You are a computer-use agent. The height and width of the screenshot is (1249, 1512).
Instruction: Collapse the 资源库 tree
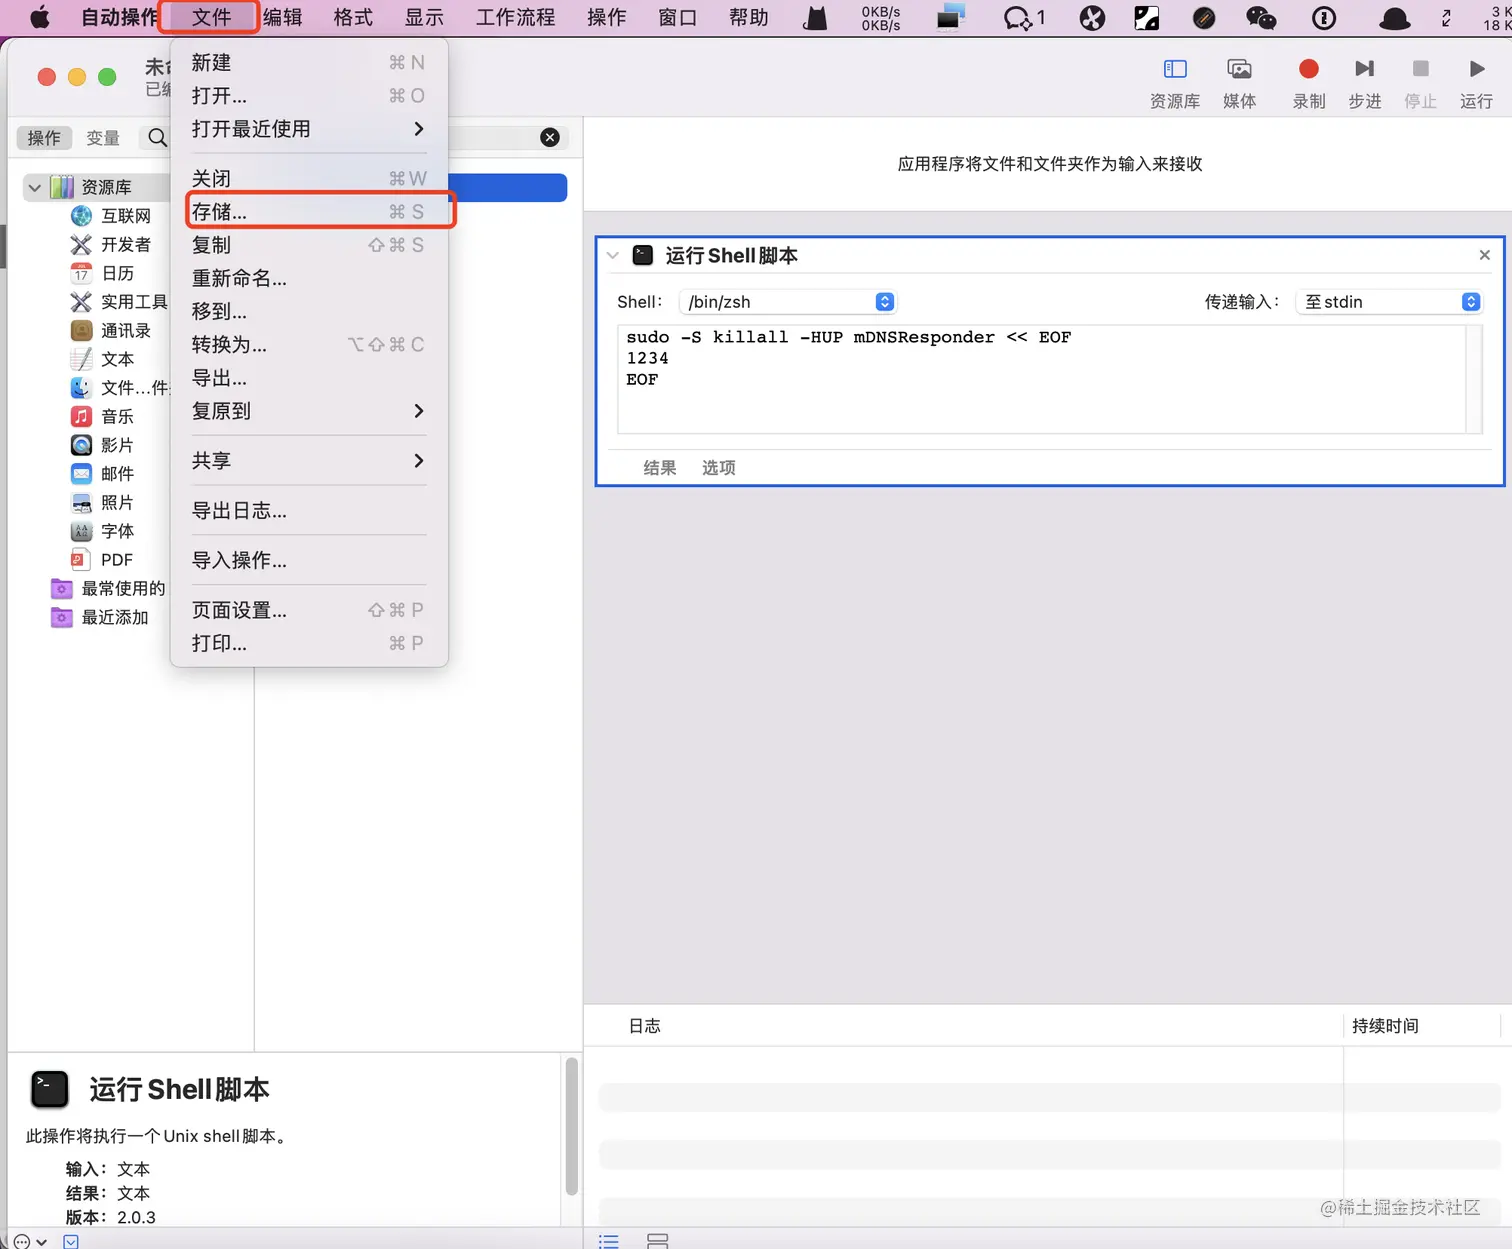(35, 187)
